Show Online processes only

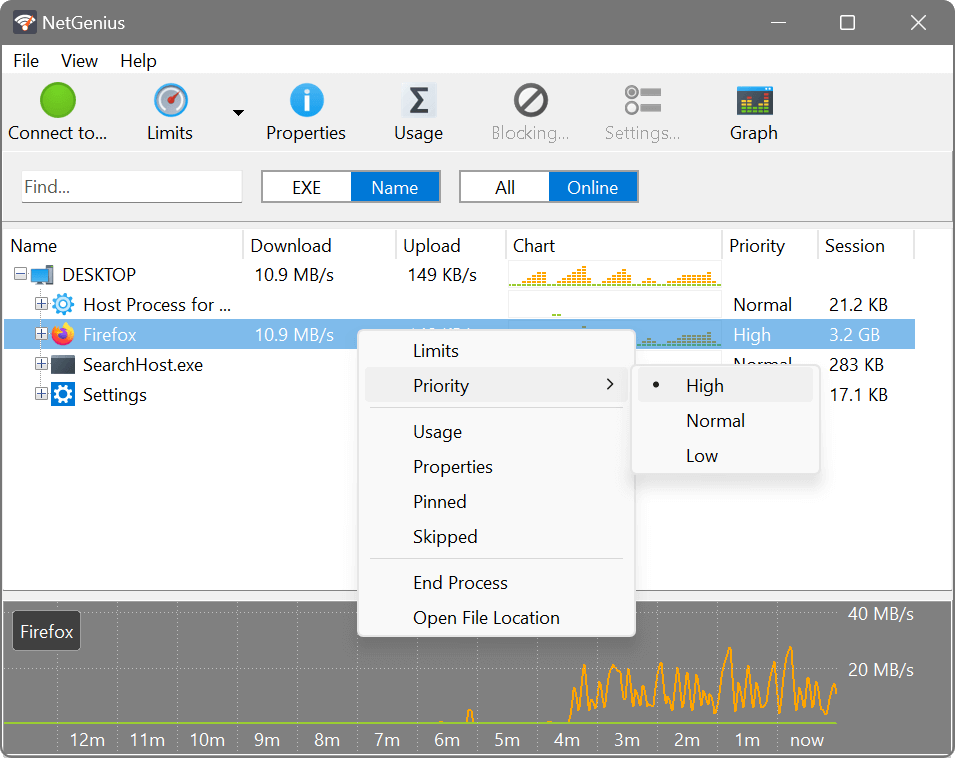pos(593,187)
